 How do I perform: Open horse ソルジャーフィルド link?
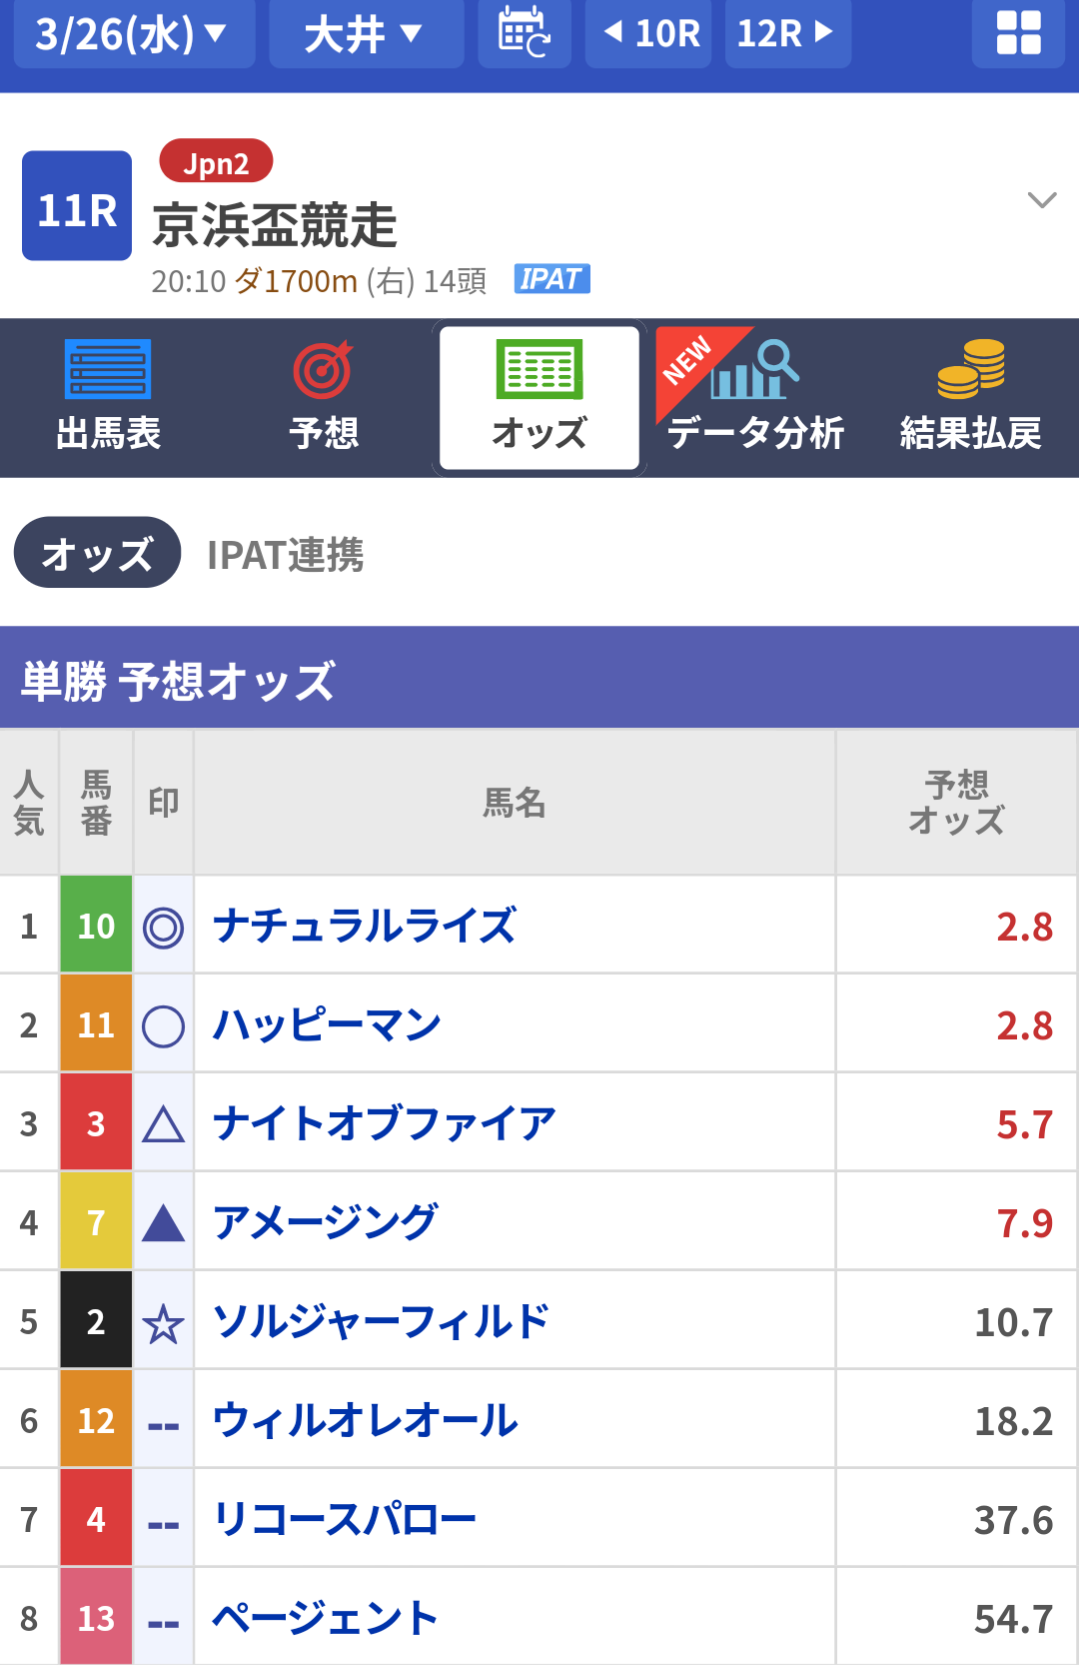(x=381, y=1322)
